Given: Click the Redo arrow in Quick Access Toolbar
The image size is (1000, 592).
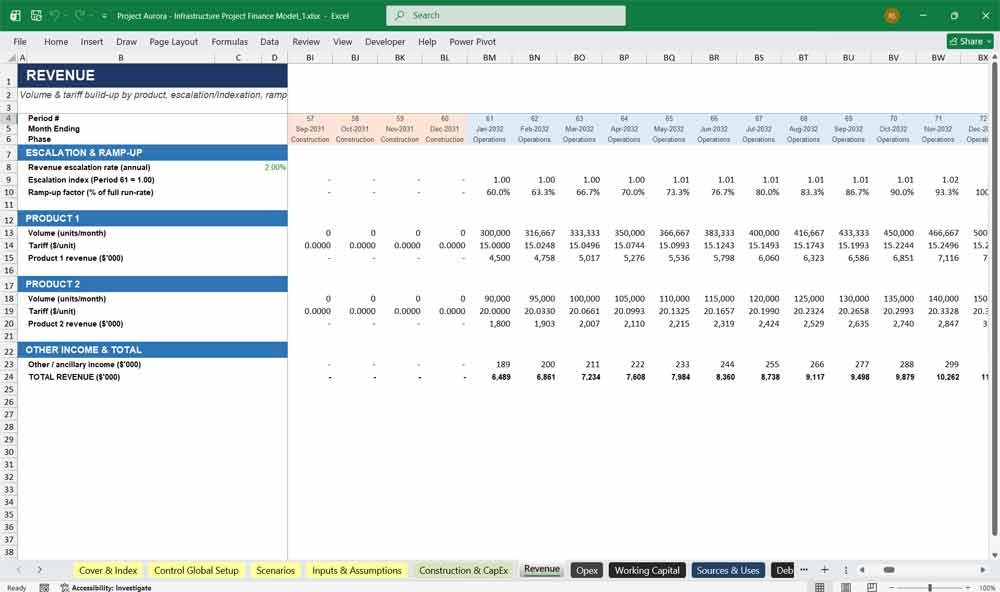Looking at the screenshot, I should coord(80,15).
